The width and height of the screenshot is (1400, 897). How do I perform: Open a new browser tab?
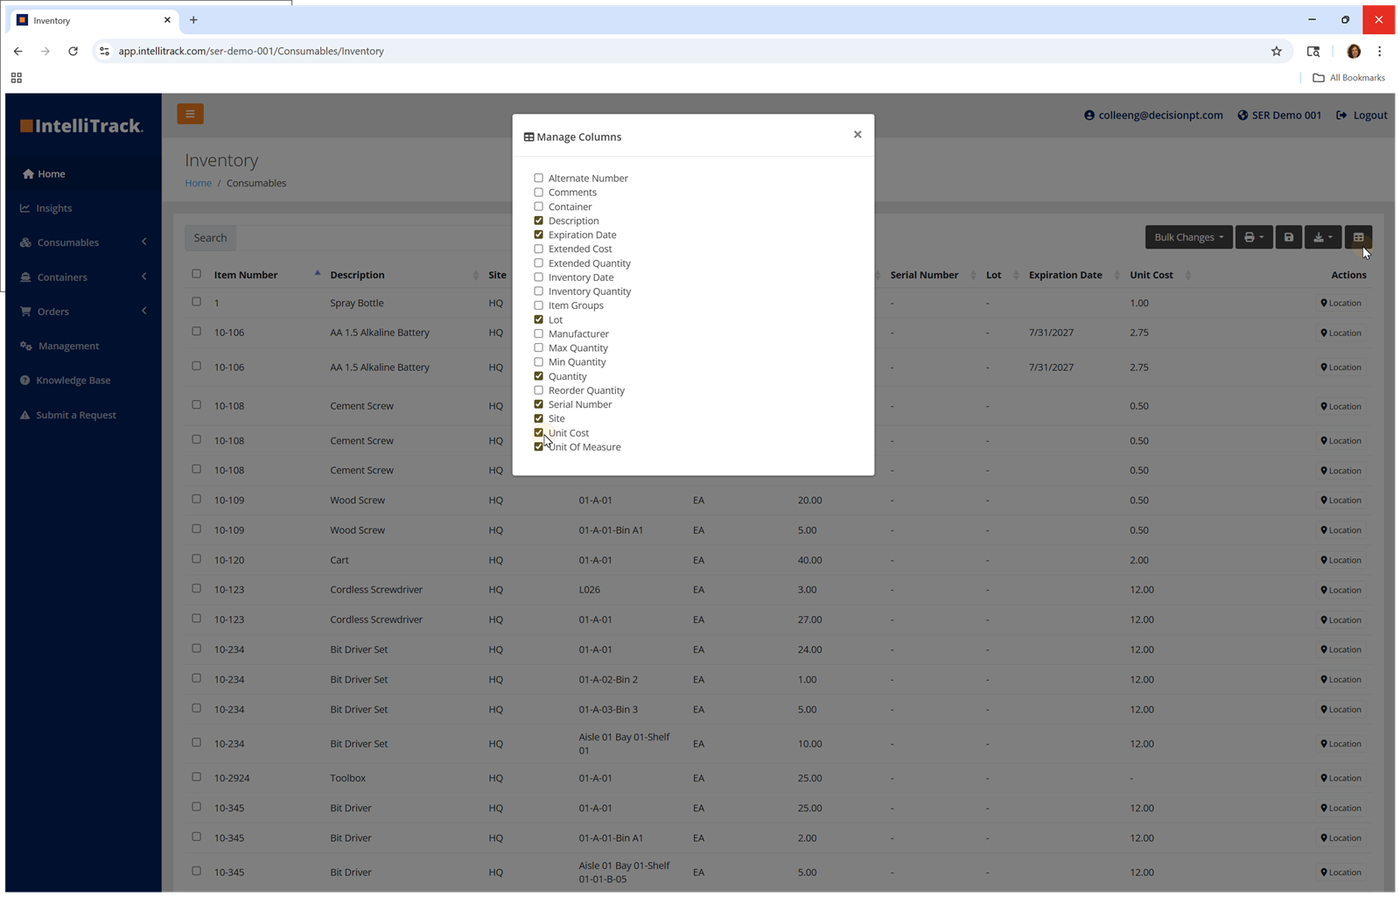[193, 20]
